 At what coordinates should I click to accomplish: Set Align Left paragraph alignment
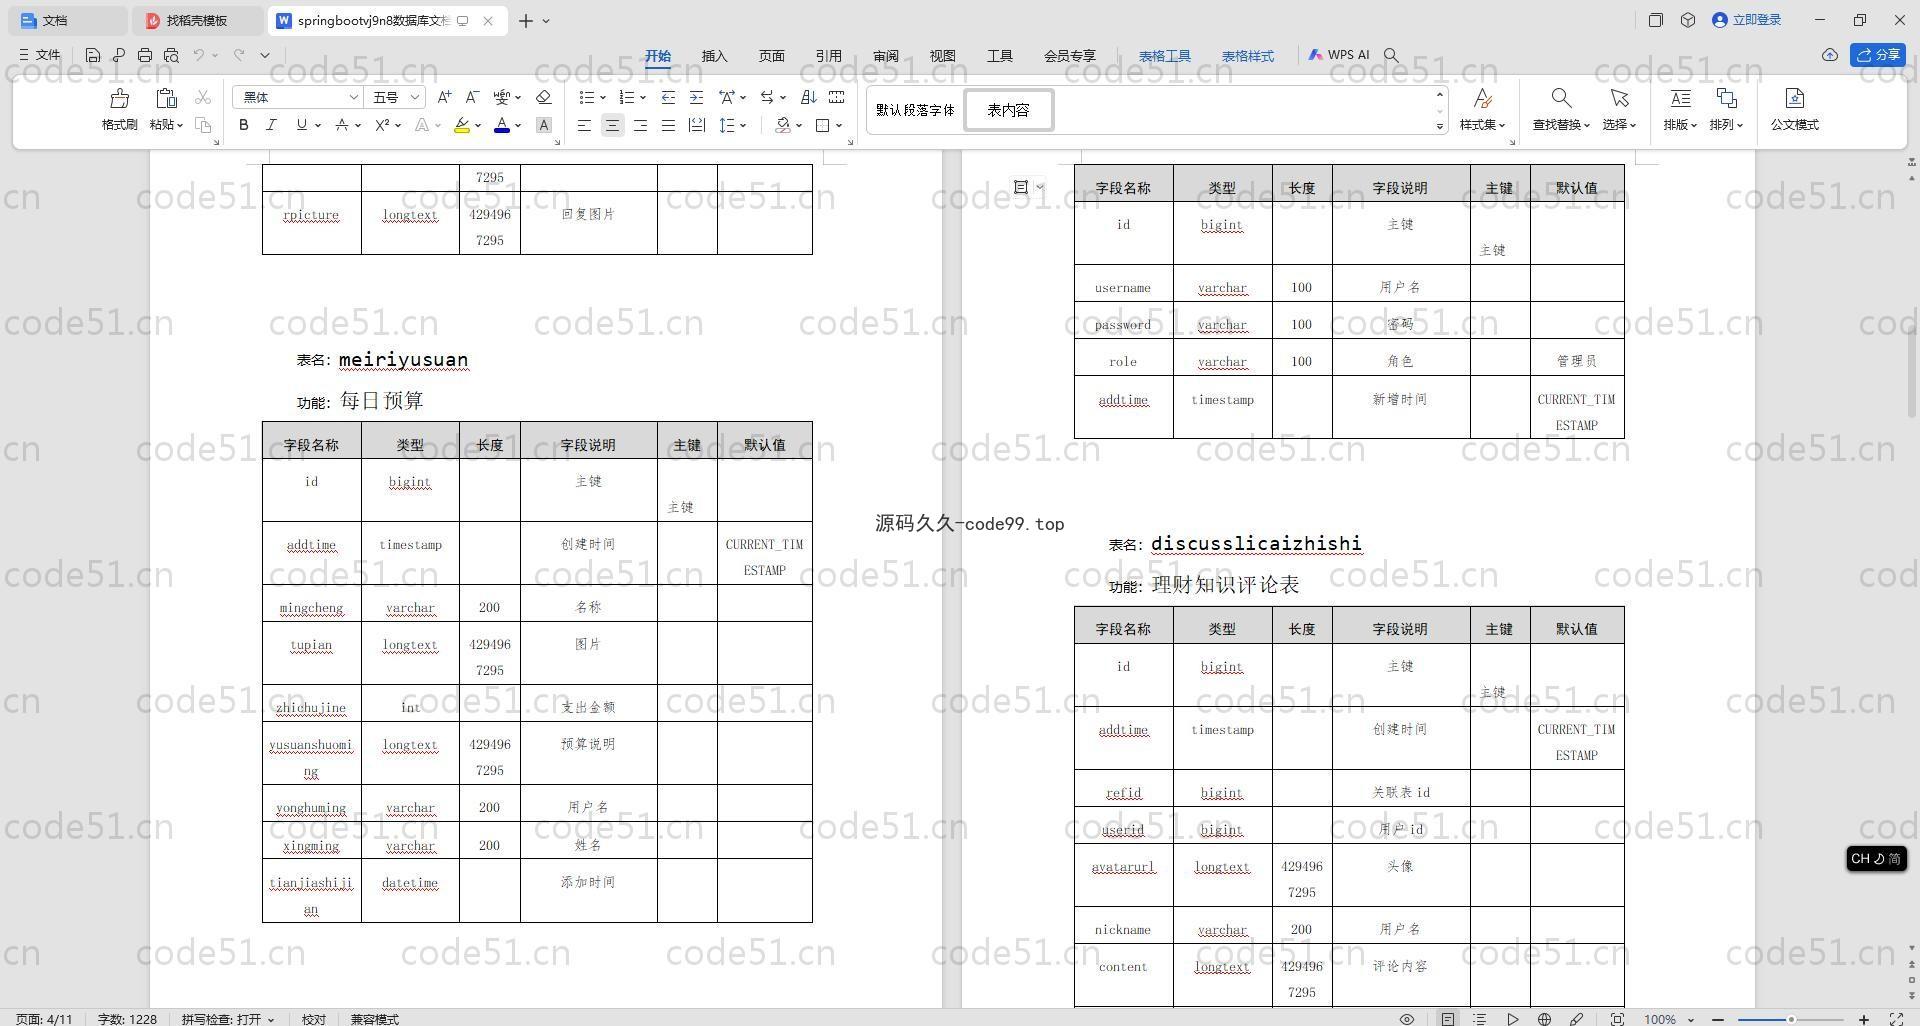point(584,125)
